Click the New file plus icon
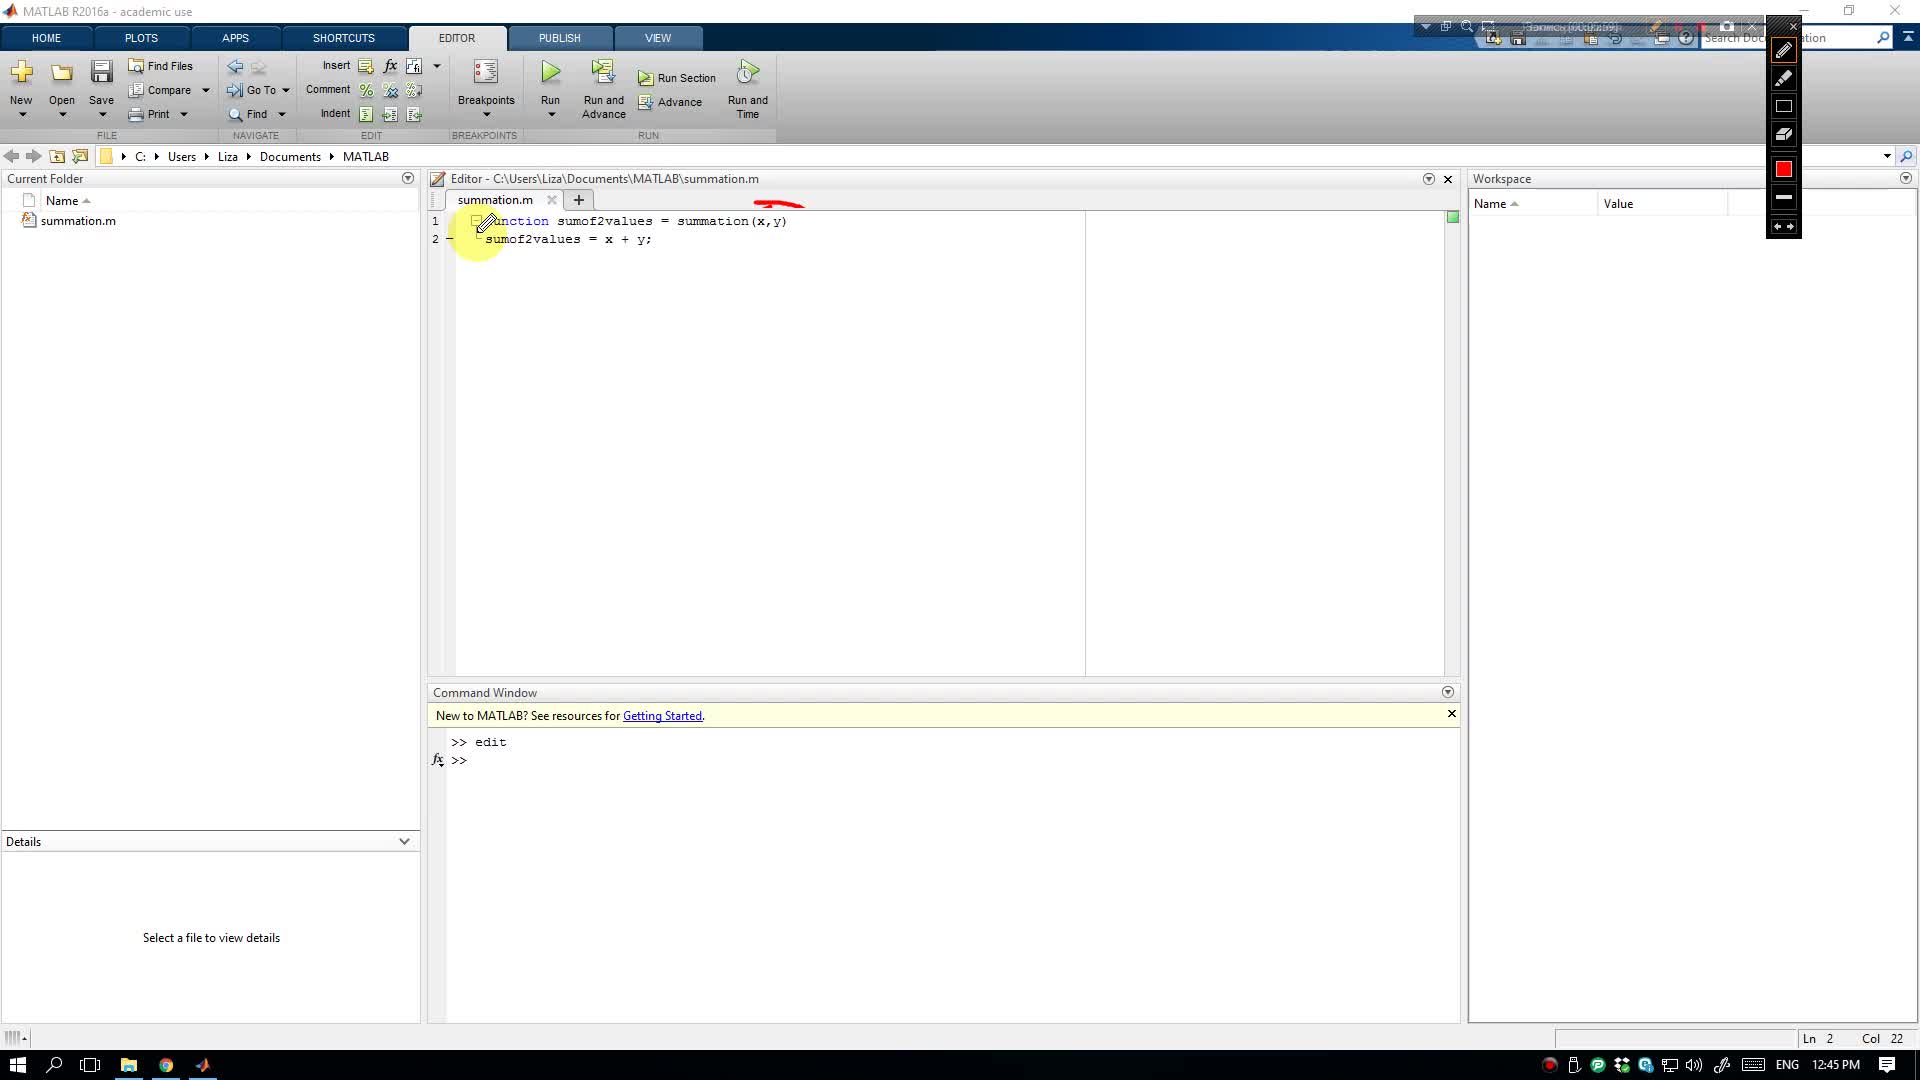The height and width of the screenshot is (1080, 1920). [21, 72]
